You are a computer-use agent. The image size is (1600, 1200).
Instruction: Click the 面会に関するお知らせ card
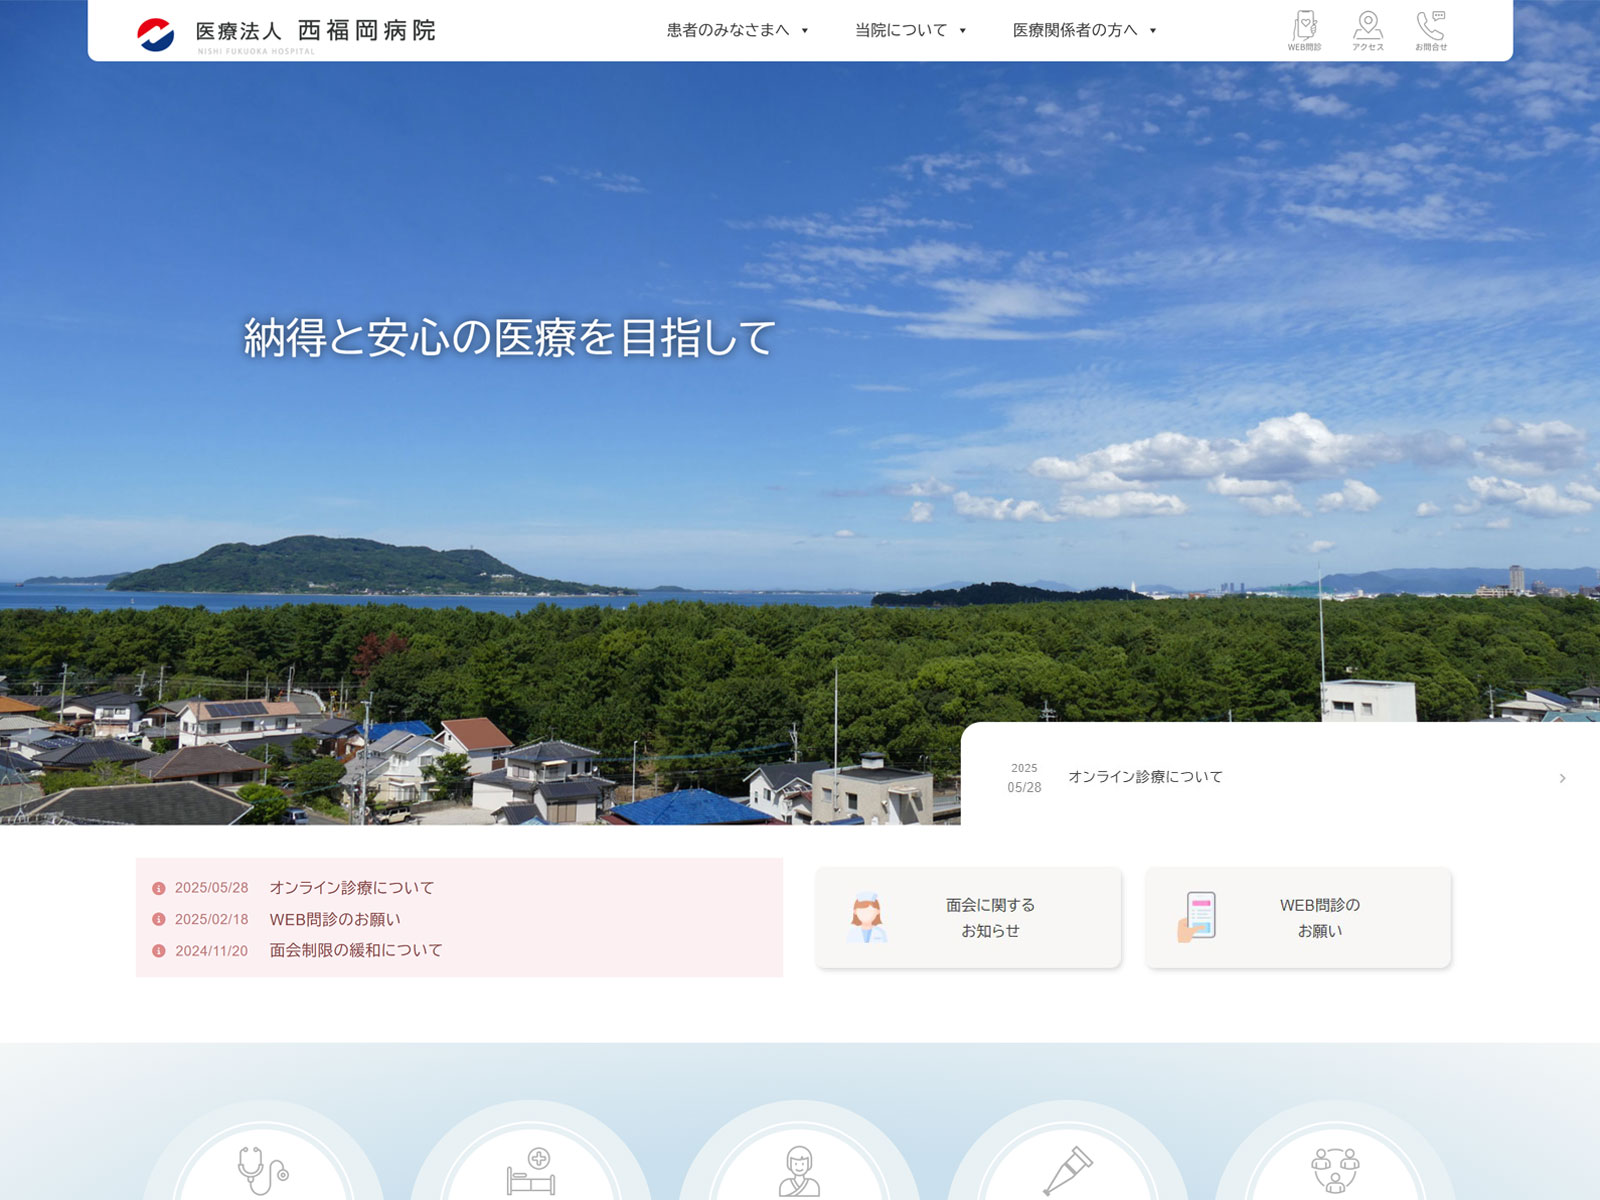(968, 917)
